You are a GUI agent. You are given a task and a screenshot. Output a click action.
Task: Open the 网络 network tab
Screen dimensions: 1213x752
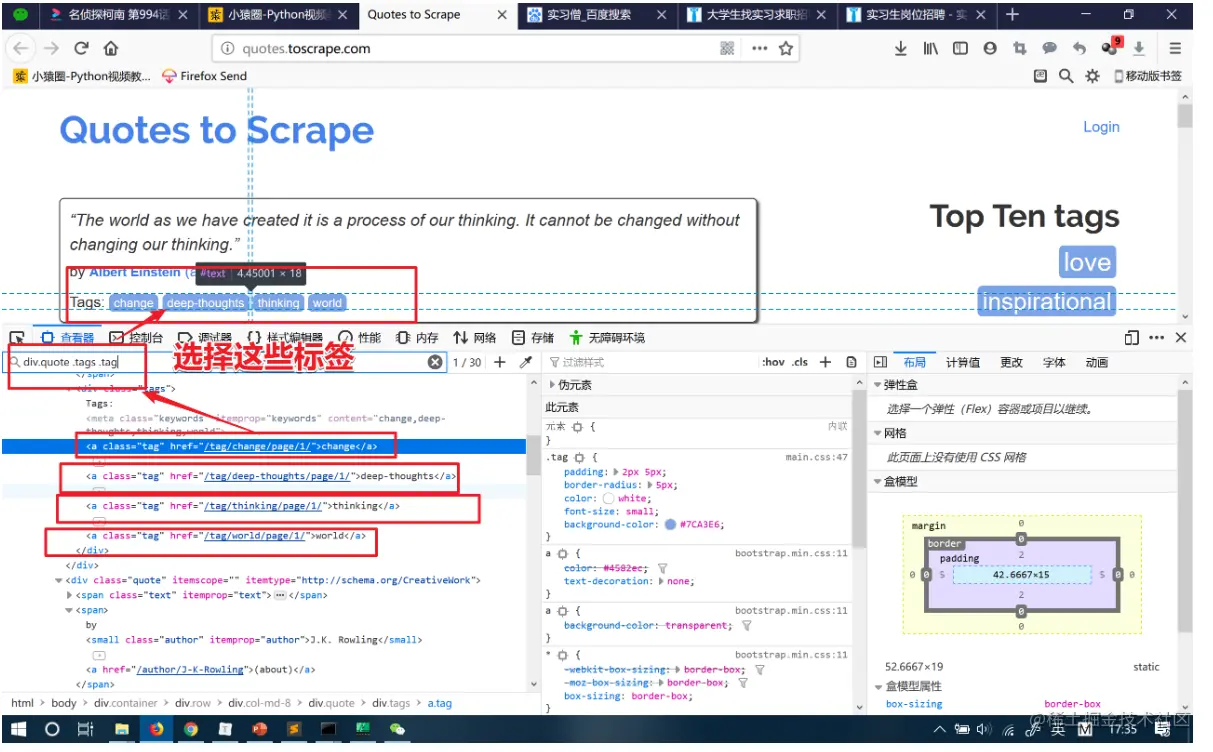coord(475,338)
